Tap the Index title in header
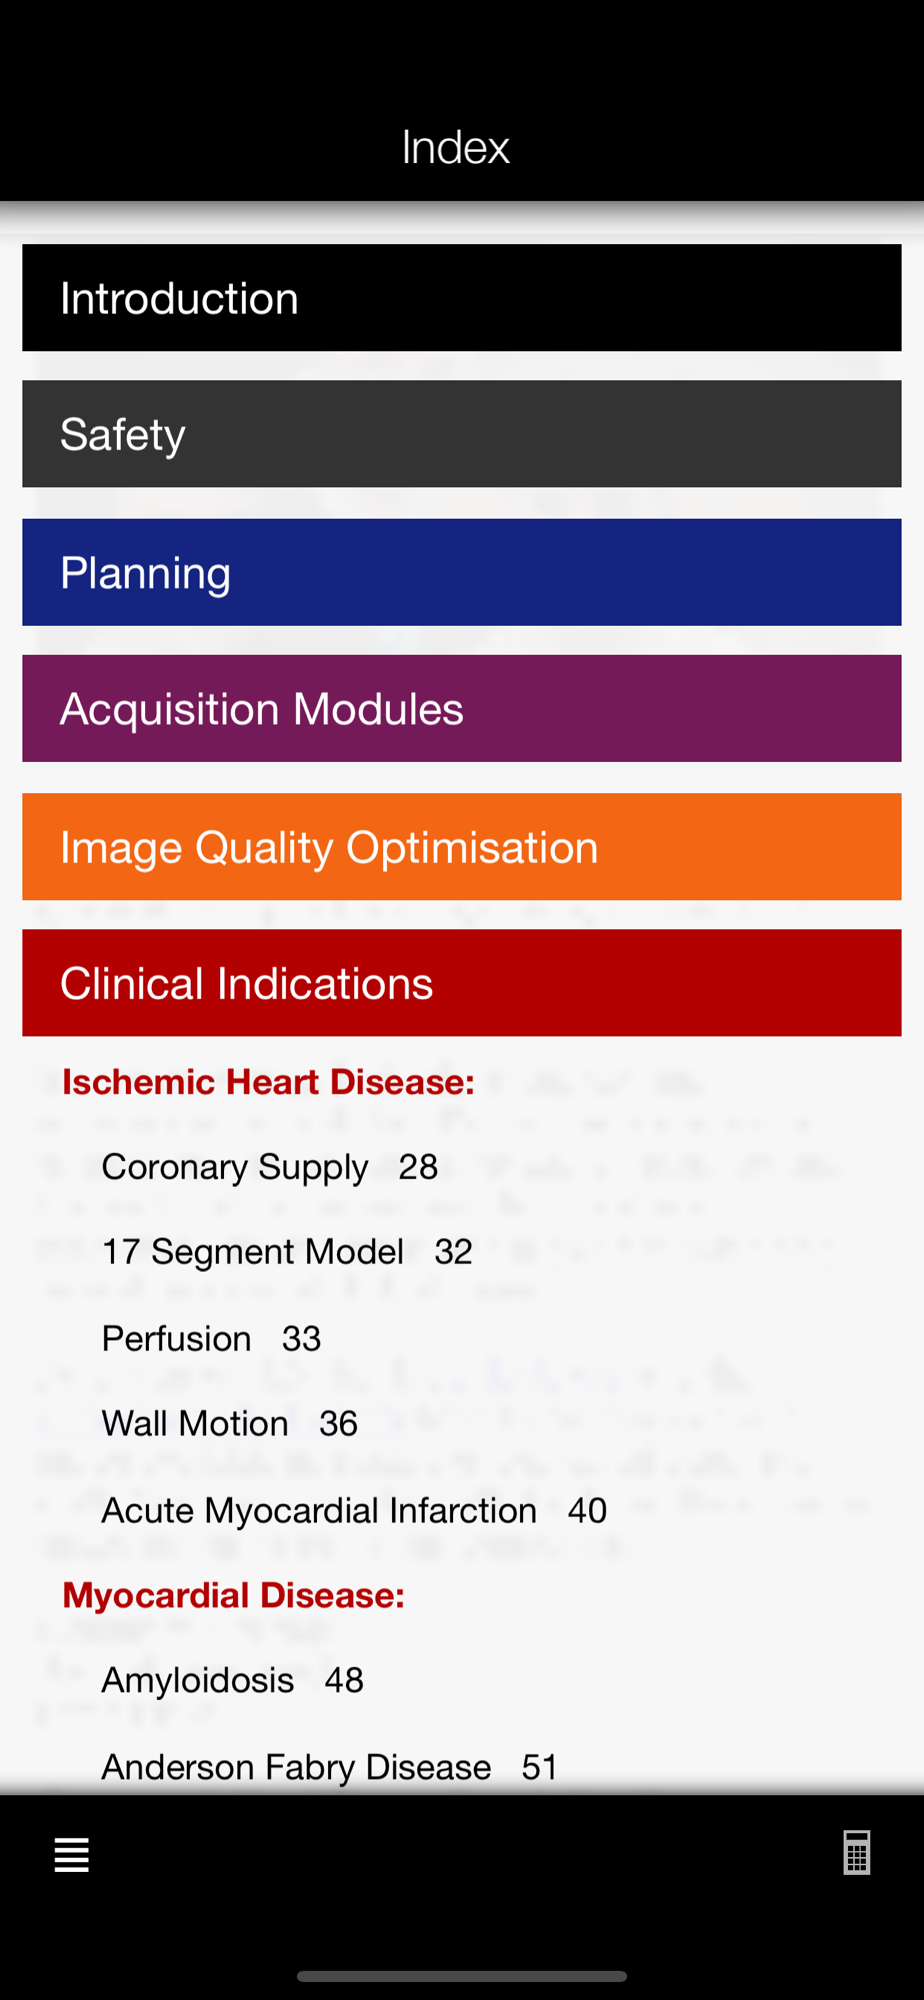The width and height of the screenshot is (924, 2000). pos(456,148)
